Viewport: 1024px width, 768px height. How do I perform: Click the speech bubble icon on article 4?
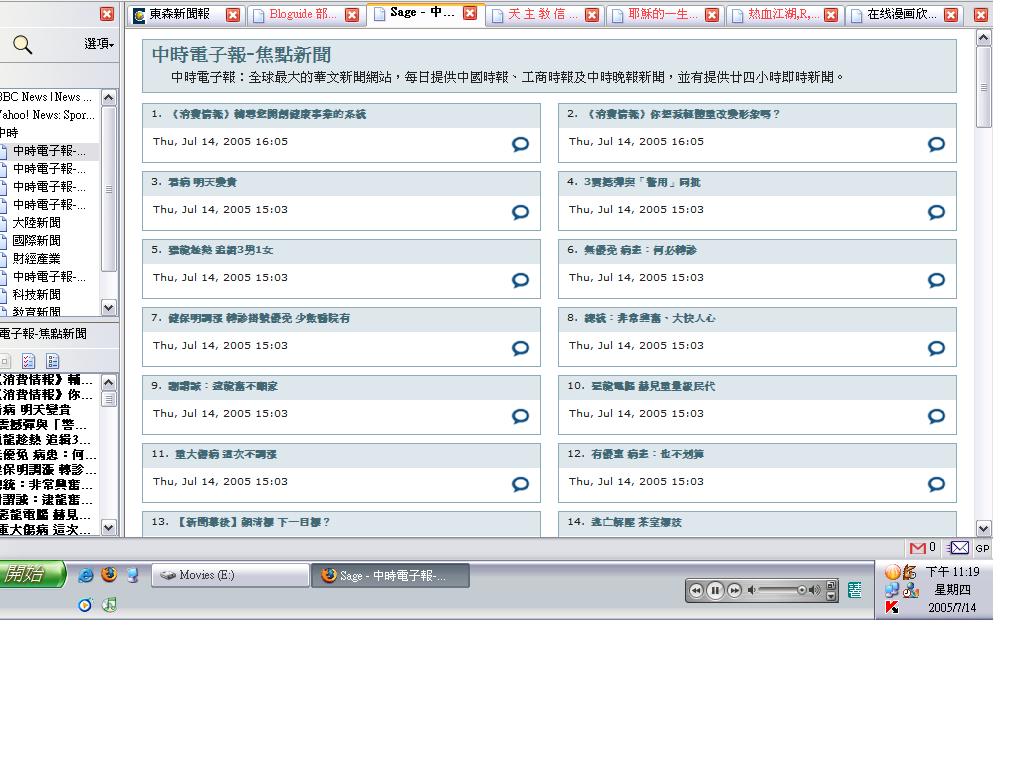936,212
